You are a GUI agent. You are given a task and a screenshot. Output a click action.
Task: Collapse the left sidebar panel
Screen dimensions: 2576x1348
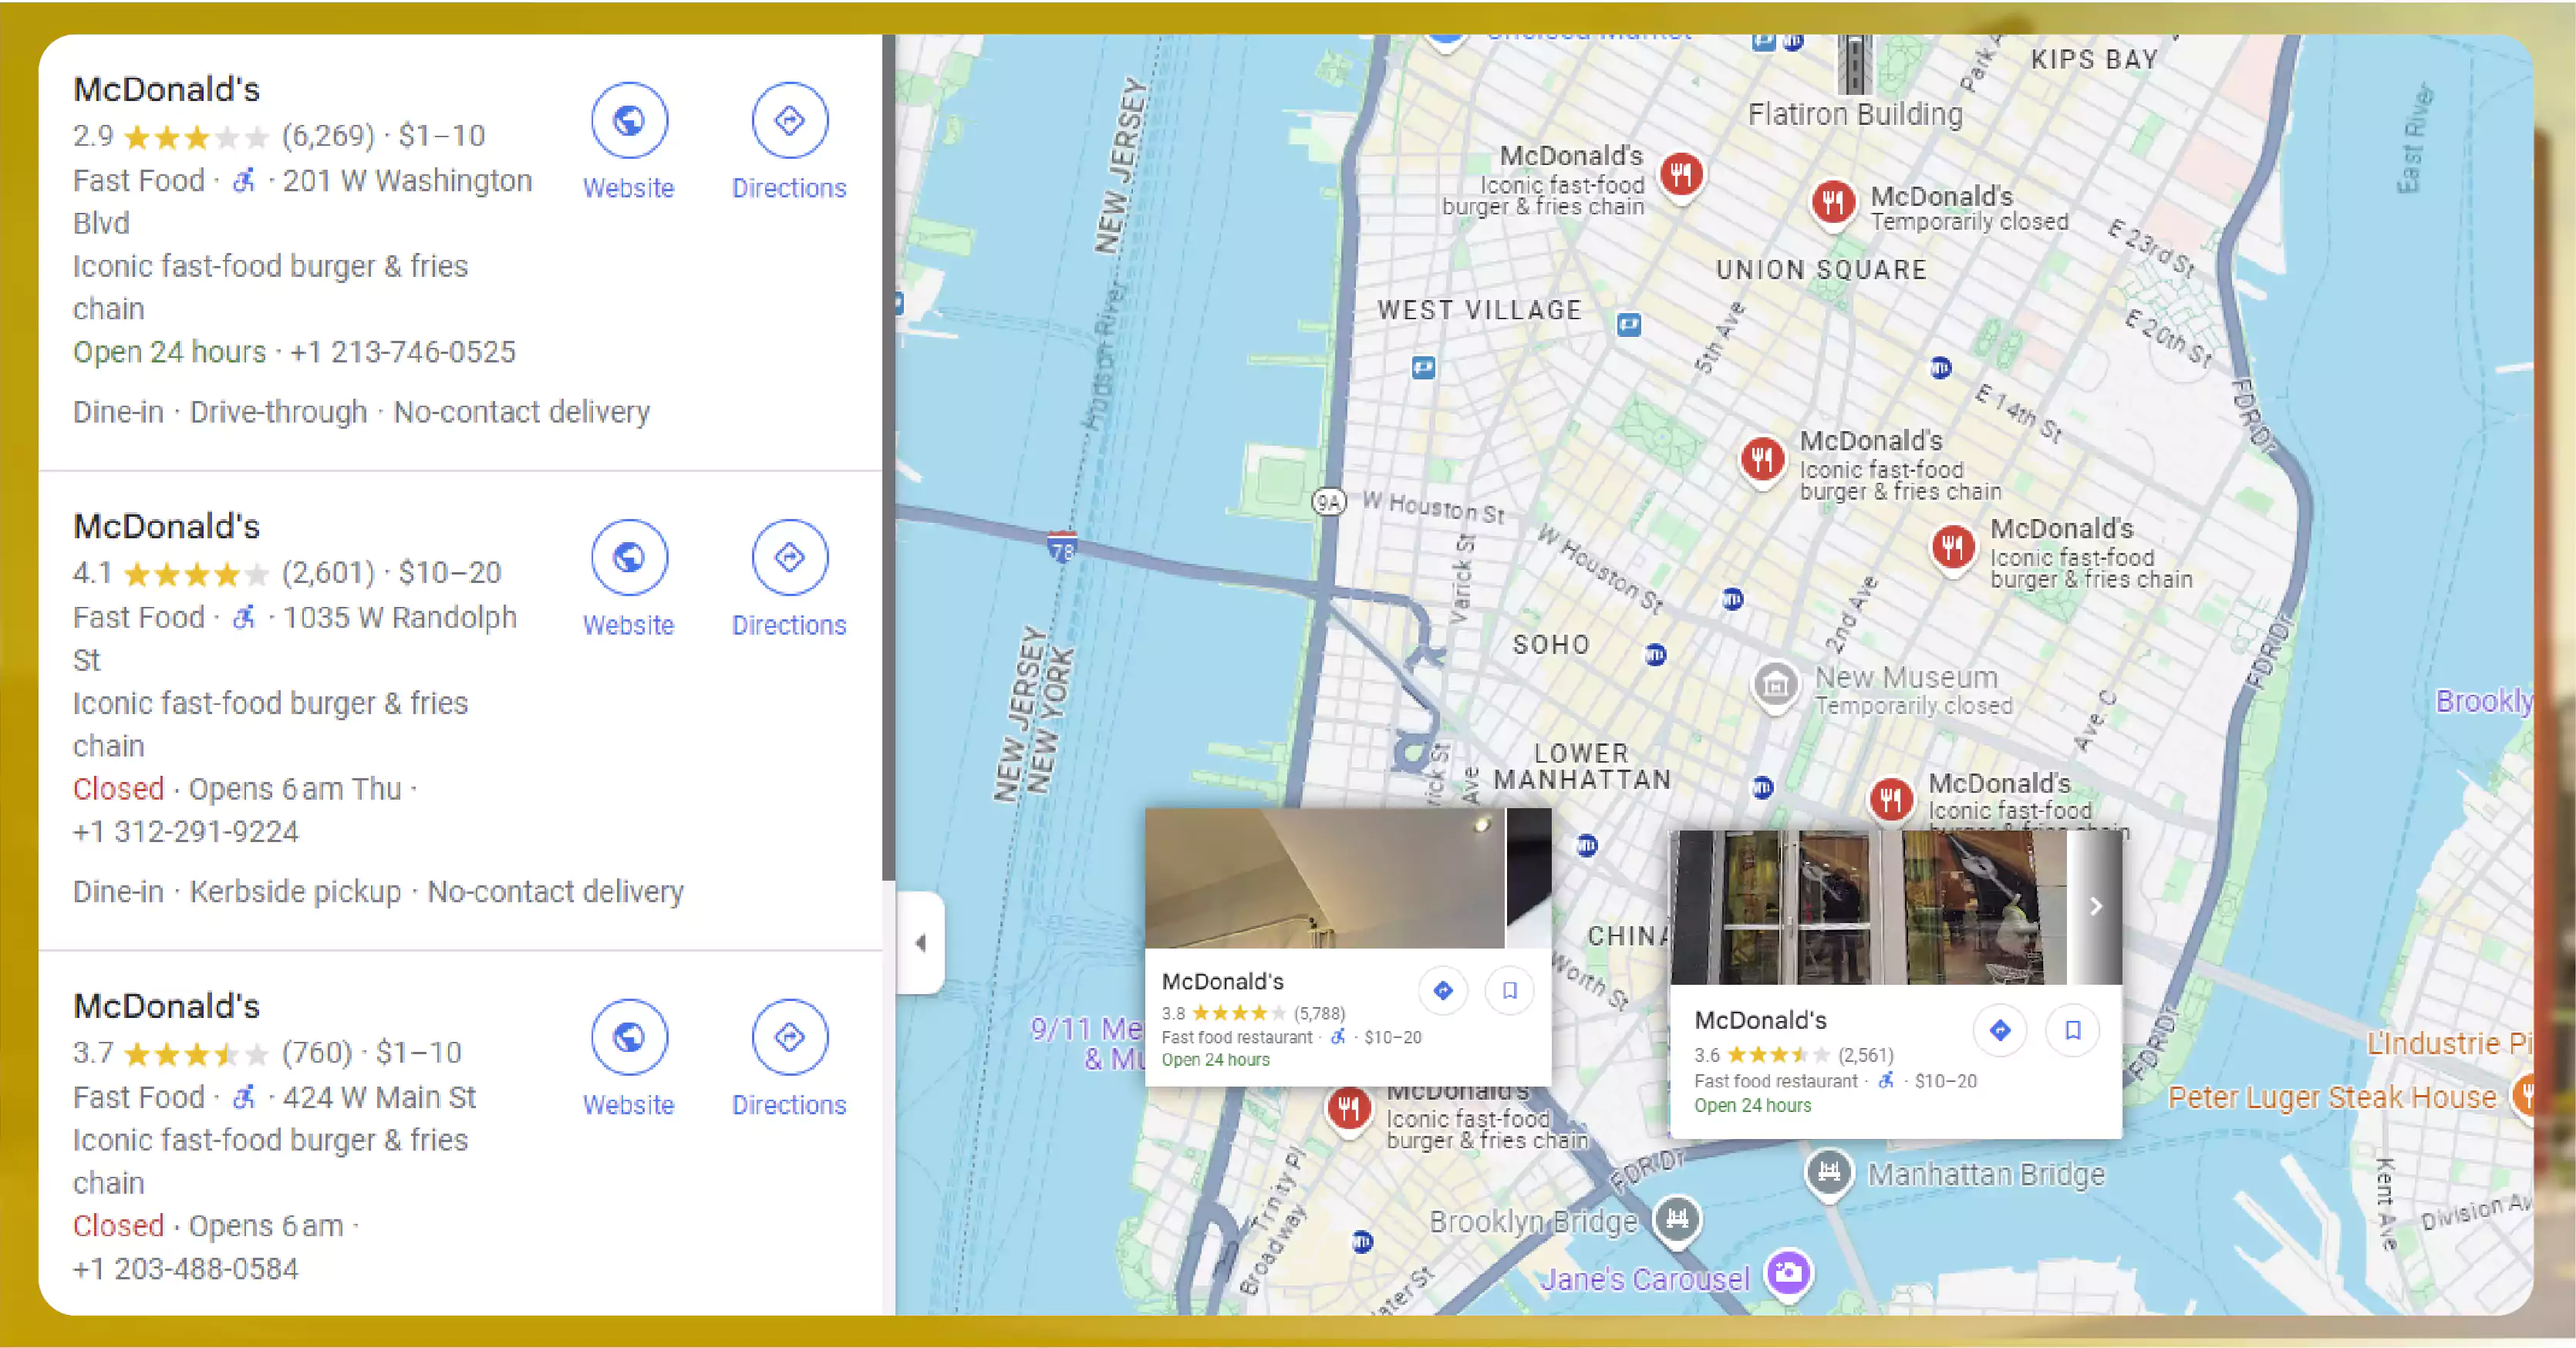pyautogui.click(x=920, y=941)
